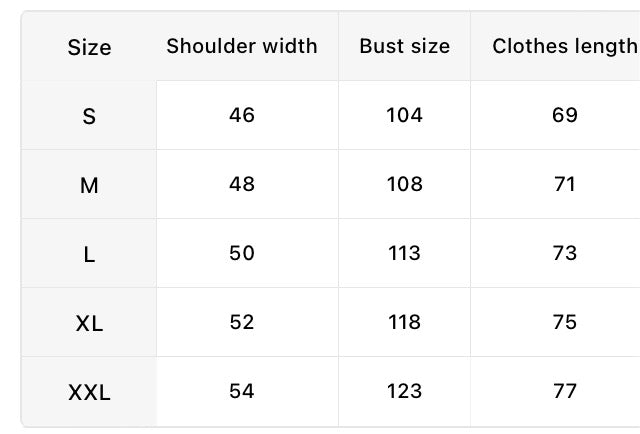Click the bust size value 123
This screenshot has width=640, height=434.
pos(404,391)
